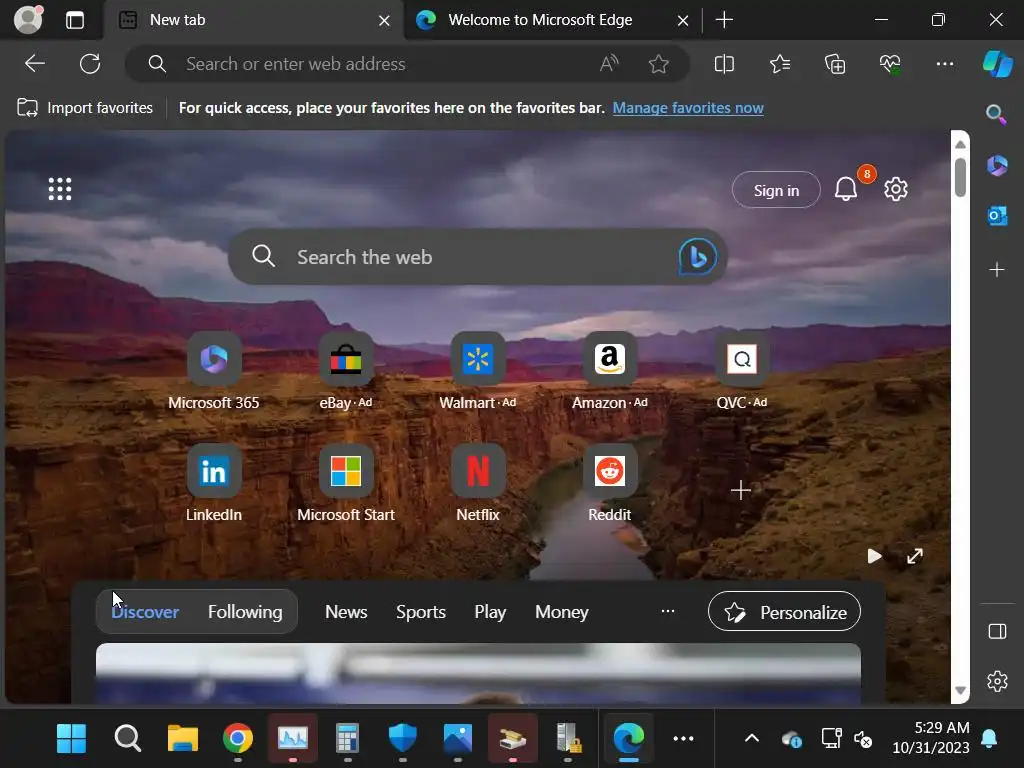Open the Play feed tab
The image size is (1024, 768).
point(490,612)
